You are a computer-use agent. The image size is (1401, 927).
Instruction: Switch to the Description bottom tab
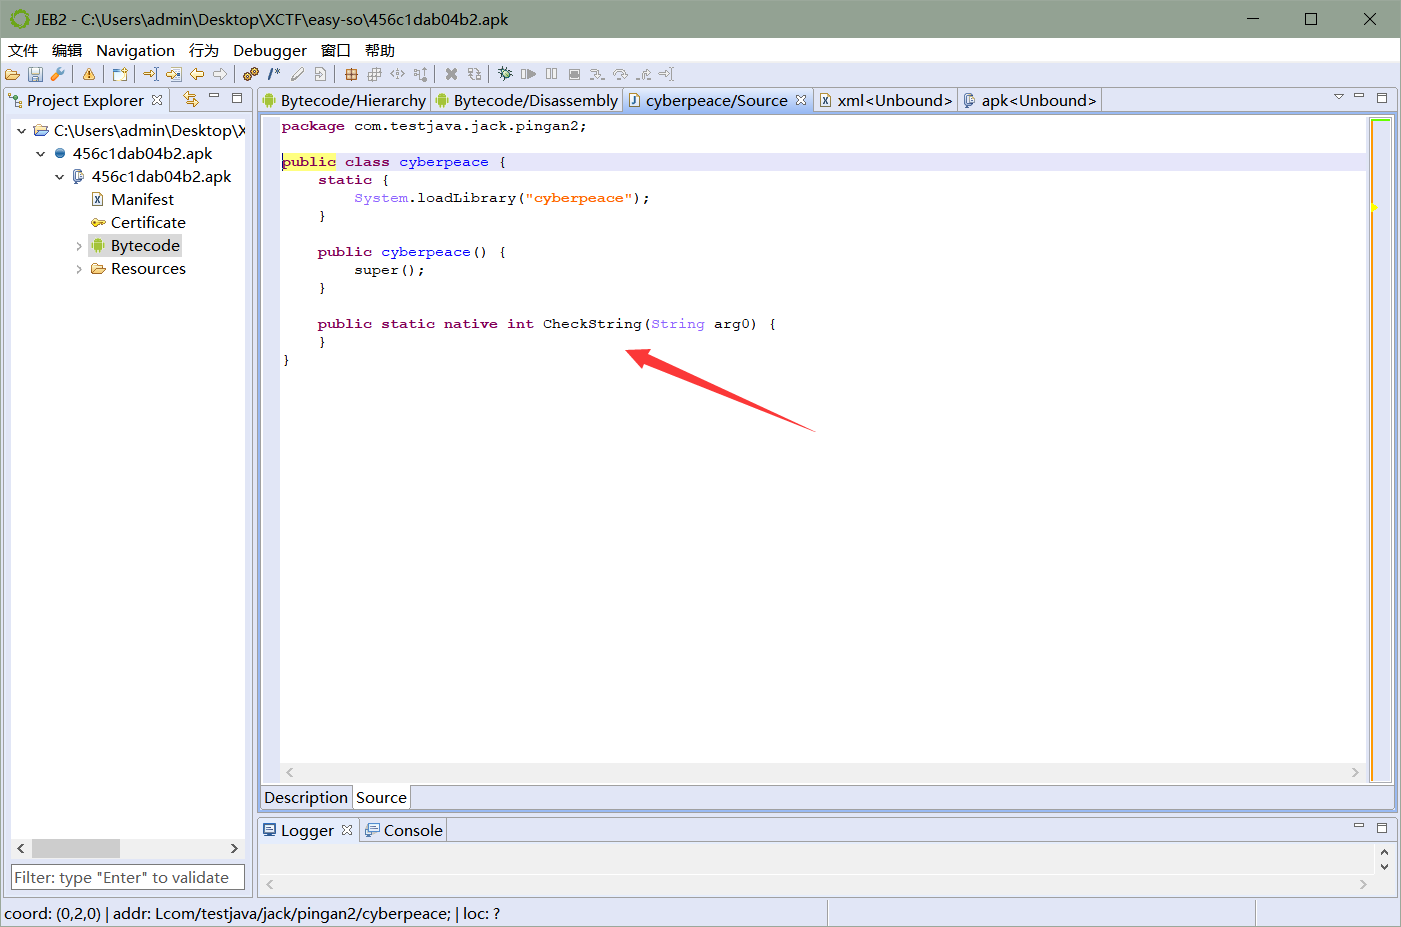coord(306,797)
